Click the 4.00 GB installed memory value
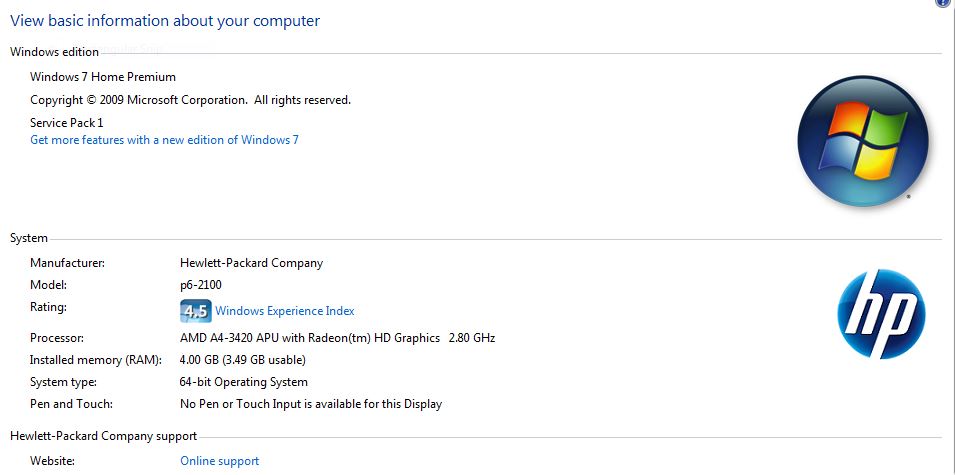This screenshot has width=955, height=475. (243, 360)
